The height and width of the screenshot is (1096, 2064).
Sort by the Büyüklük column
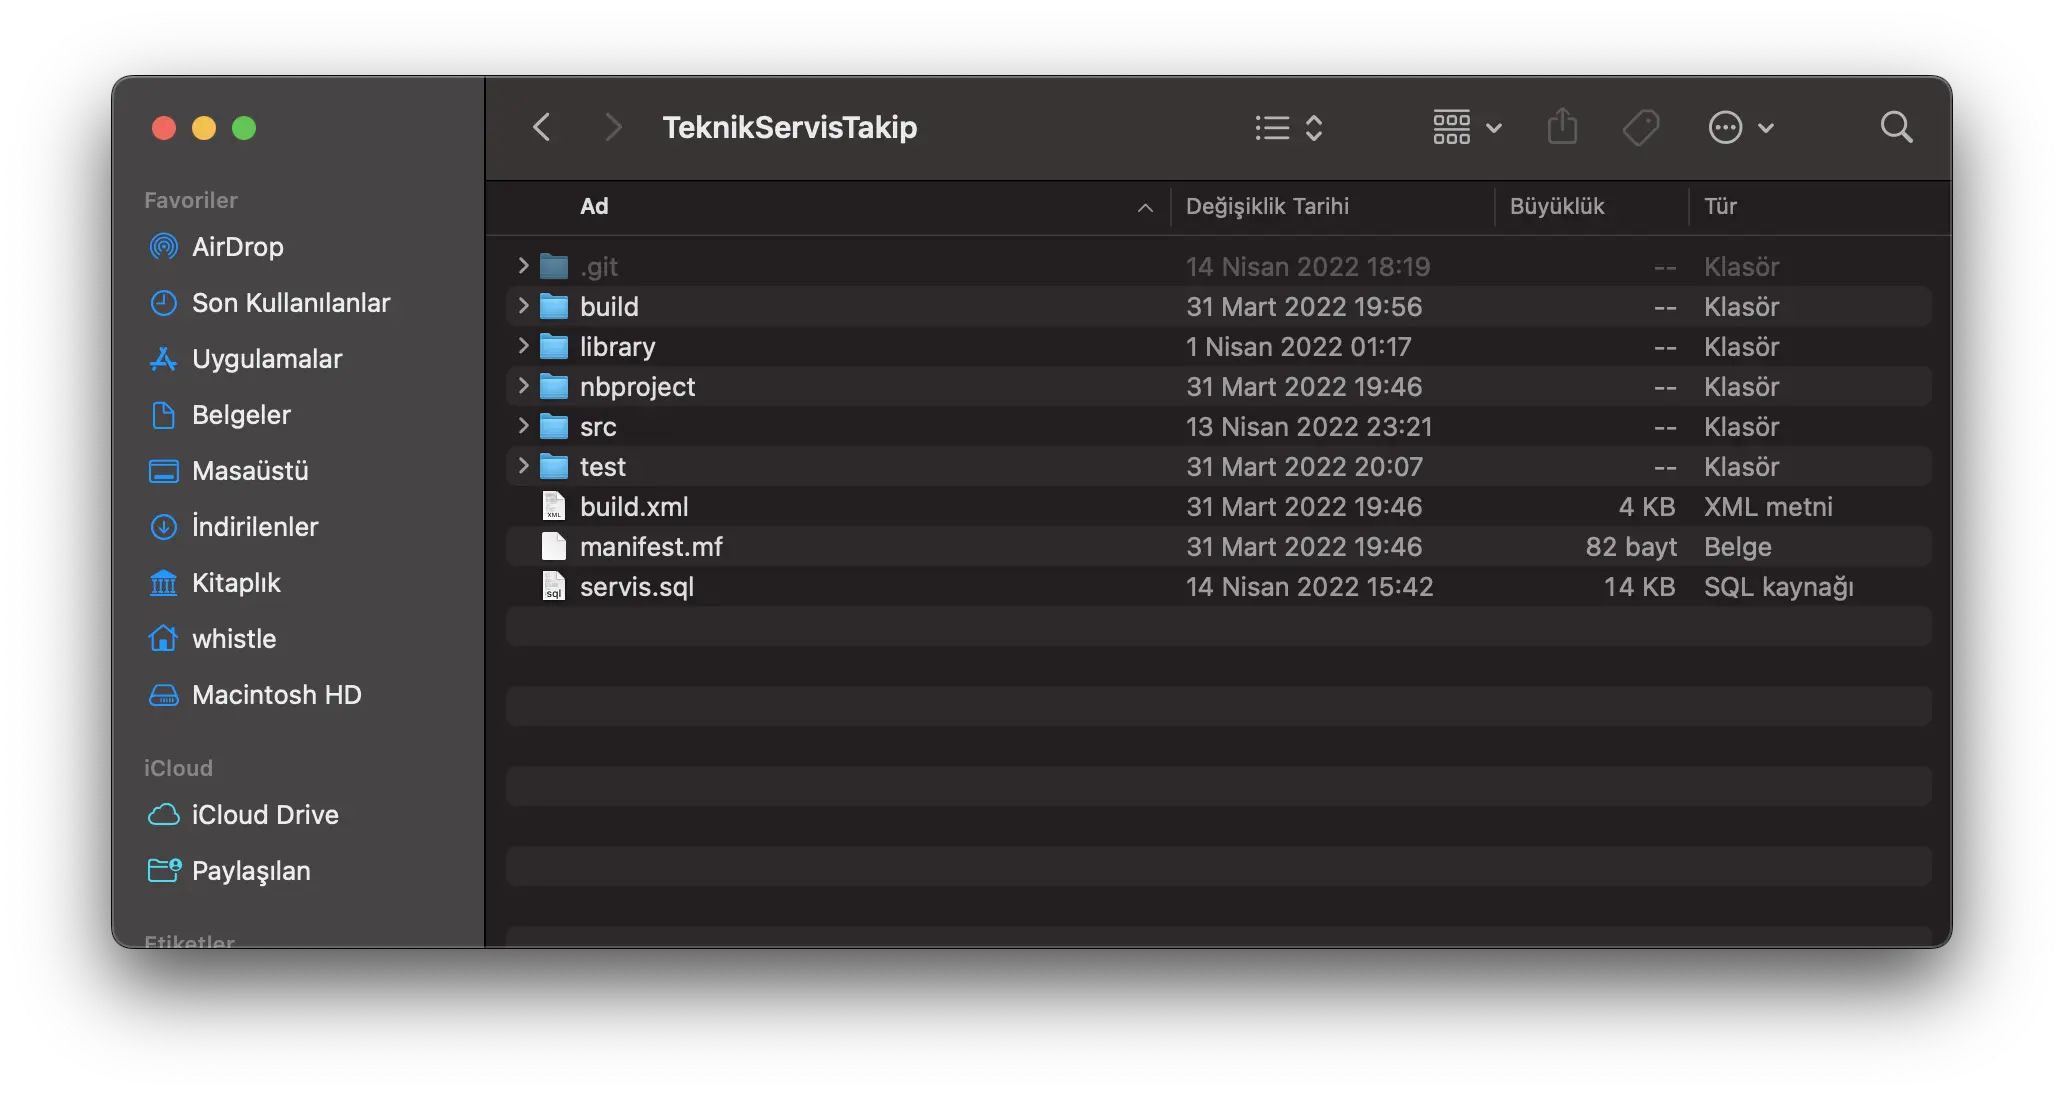pos(1557,206)
